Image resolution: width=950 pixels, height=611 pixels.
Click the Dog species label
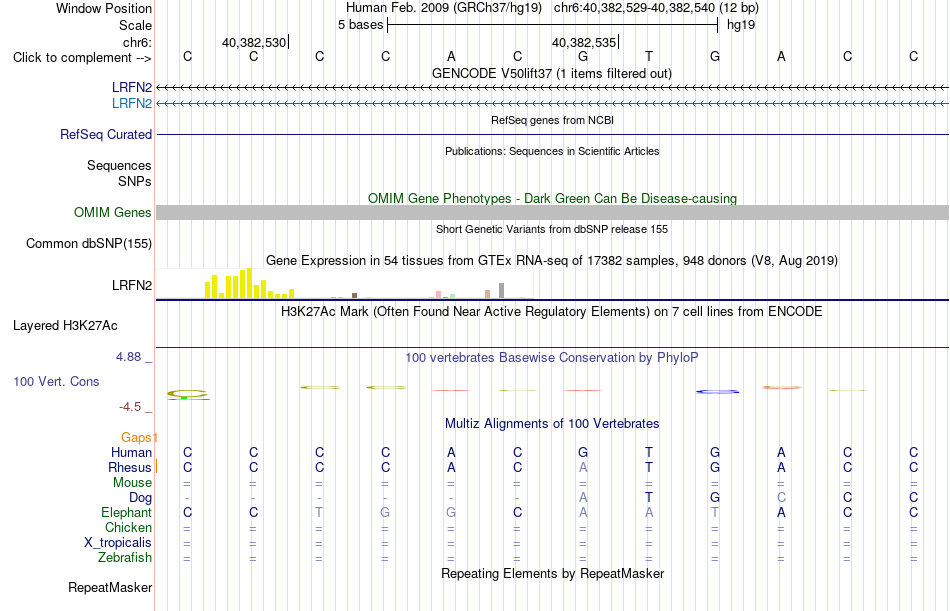(140, 498)
